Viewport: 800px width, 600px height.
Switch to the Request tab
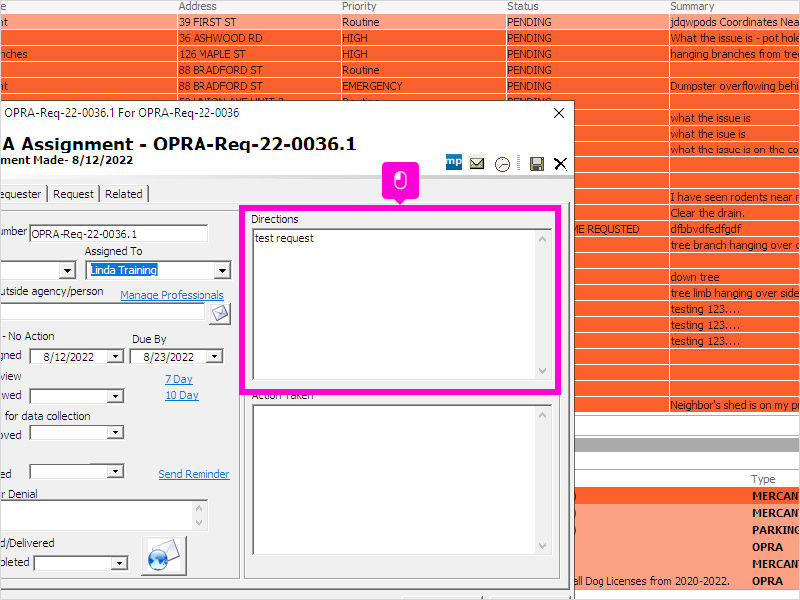[x=73, y=194]
